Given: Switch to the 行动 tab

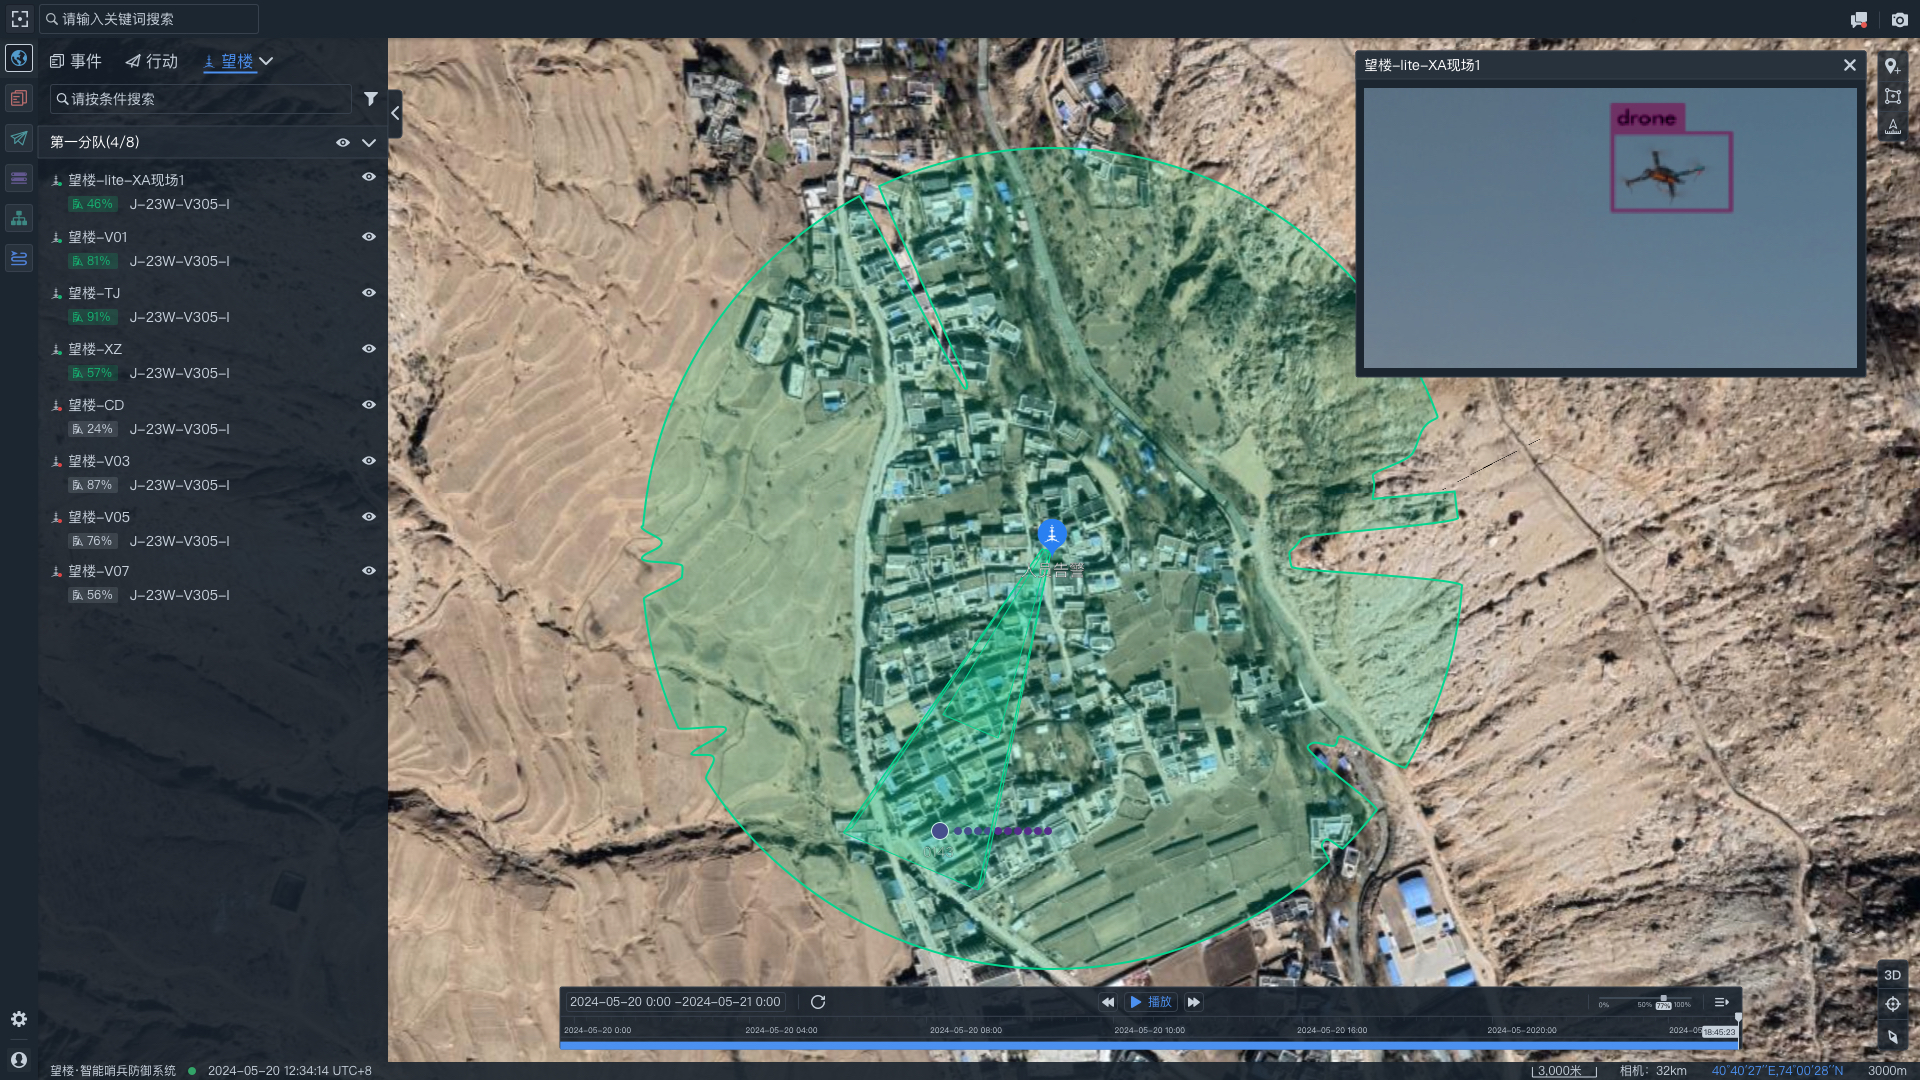Looking at the screenshot, I should 152,61.
